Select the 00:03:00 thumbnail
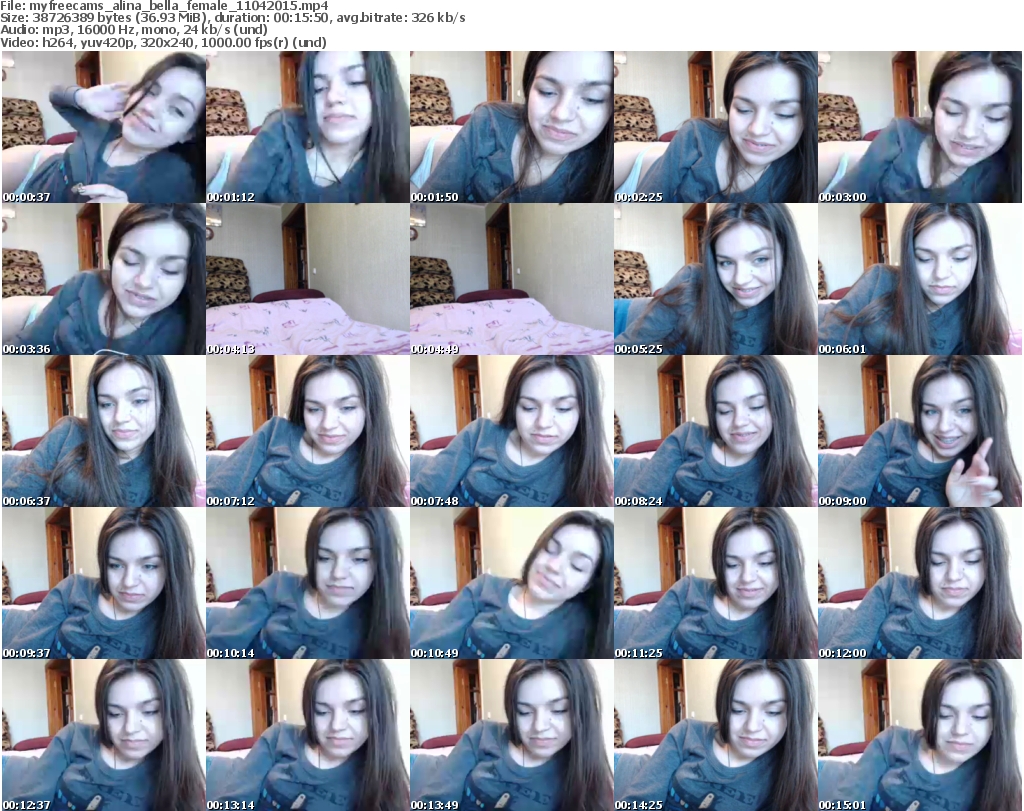The height and width of the screenshot is (811, 1024). [919, 127]
